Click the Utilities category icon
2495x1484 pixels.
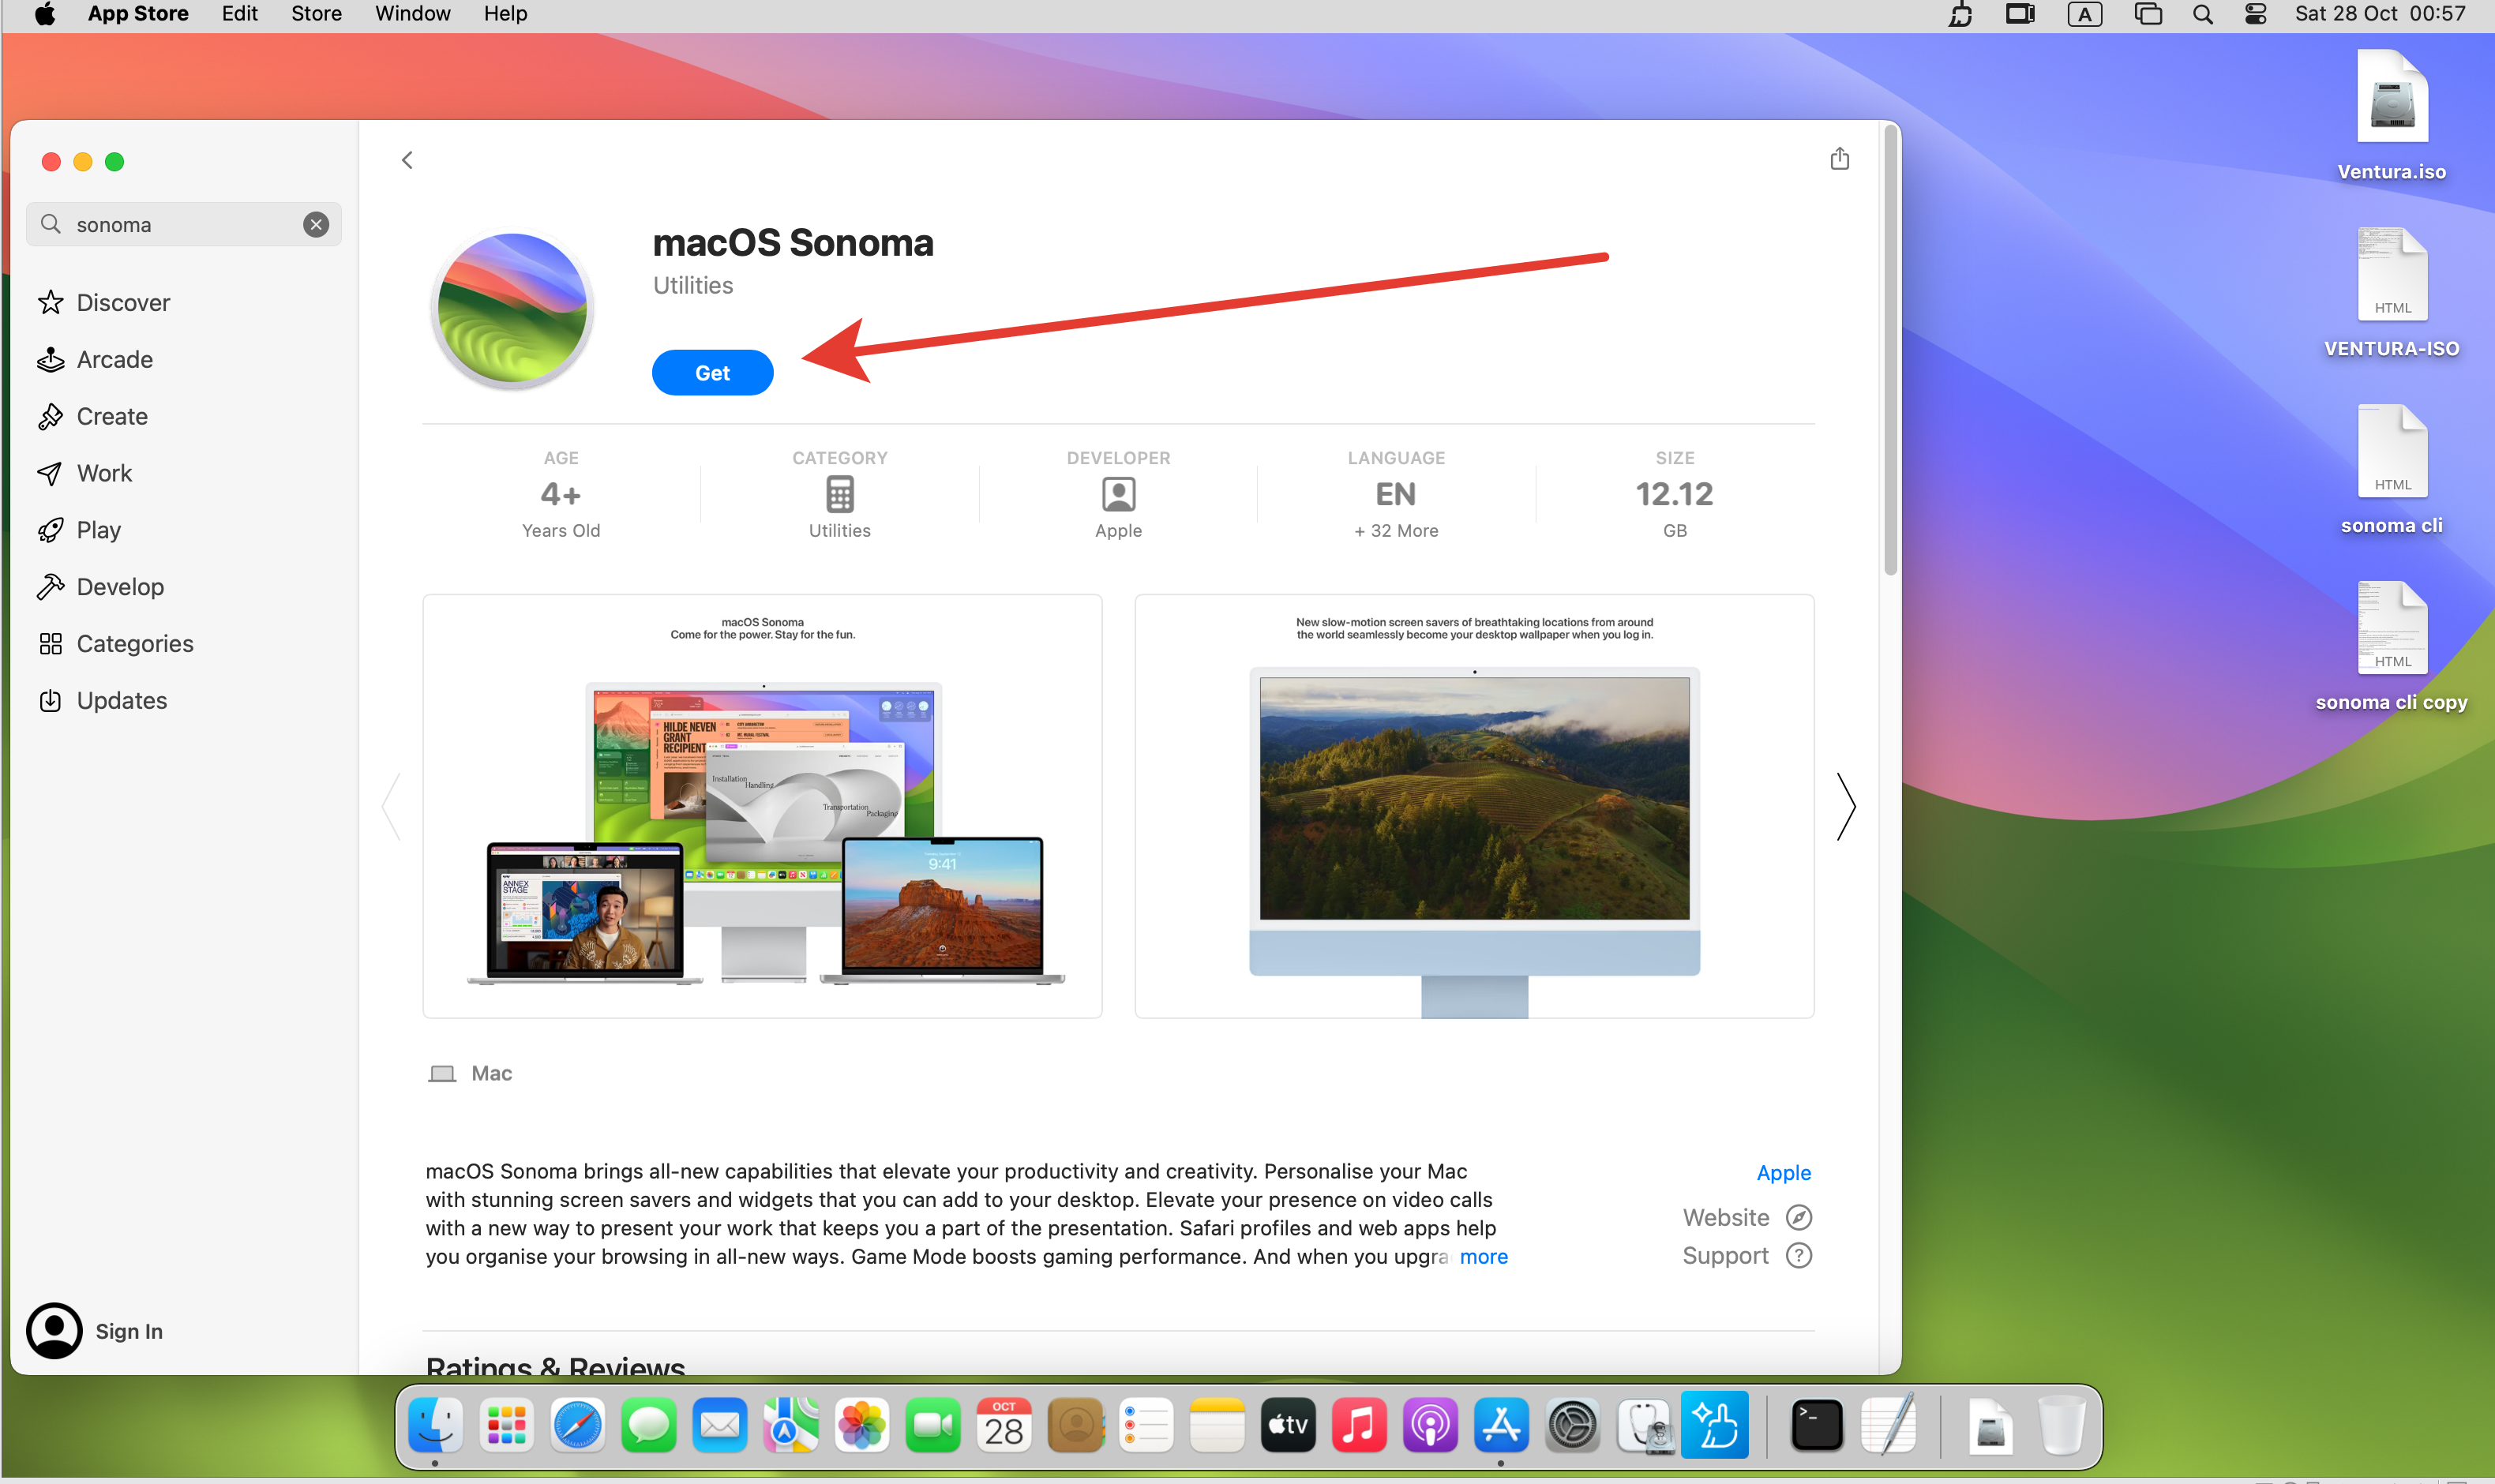coord(840,494)
